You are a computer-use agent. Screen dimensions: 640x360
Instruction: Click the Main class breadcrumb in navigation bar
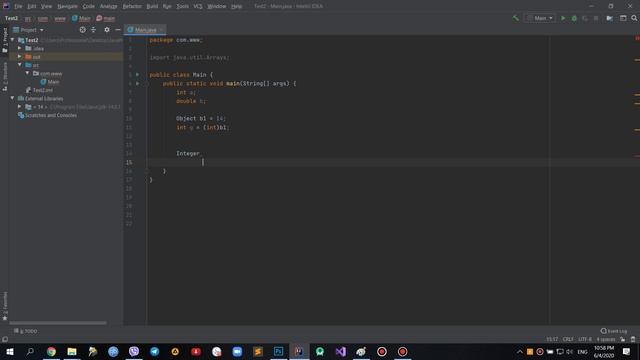pos(81,18)
